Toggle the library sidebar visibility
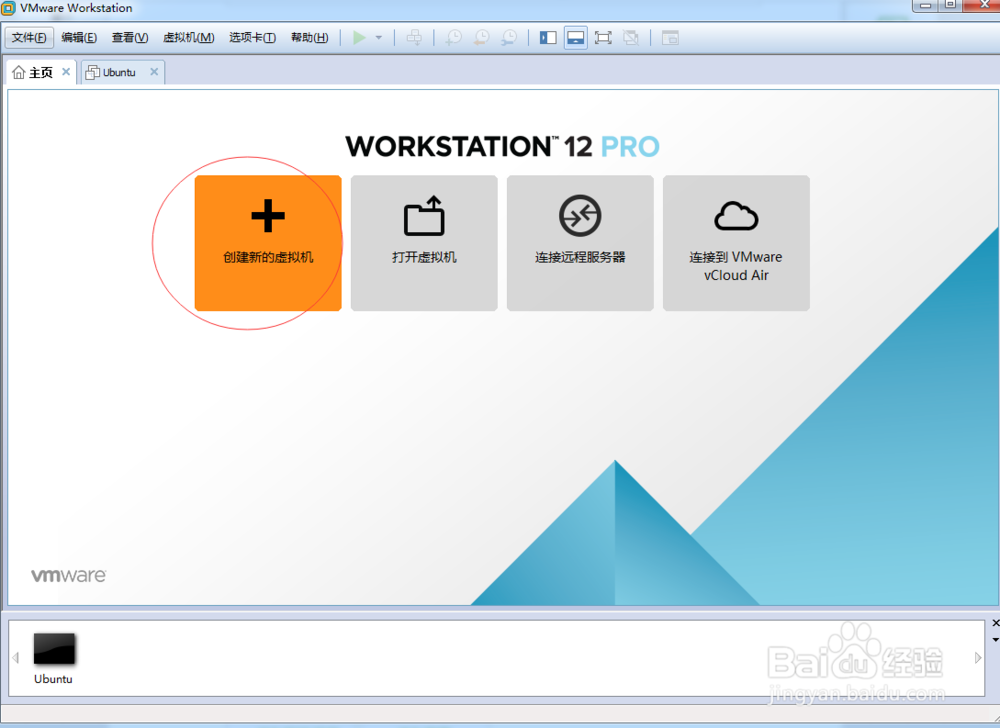 (547, 37)
